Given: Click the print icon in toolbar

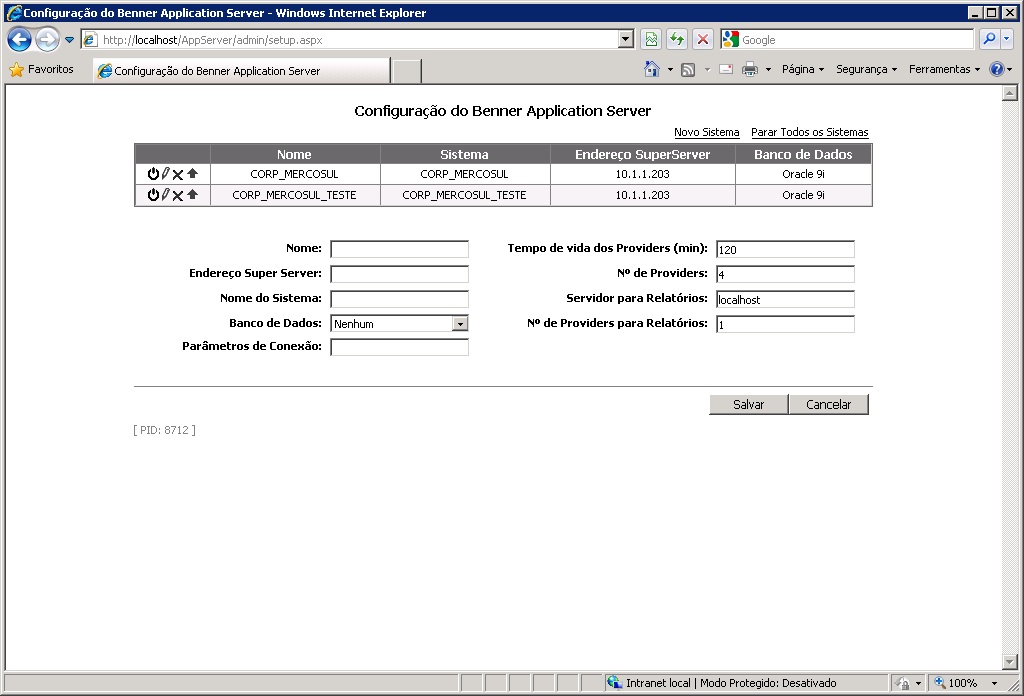Looking at the screenshot, I should point(749,69).
